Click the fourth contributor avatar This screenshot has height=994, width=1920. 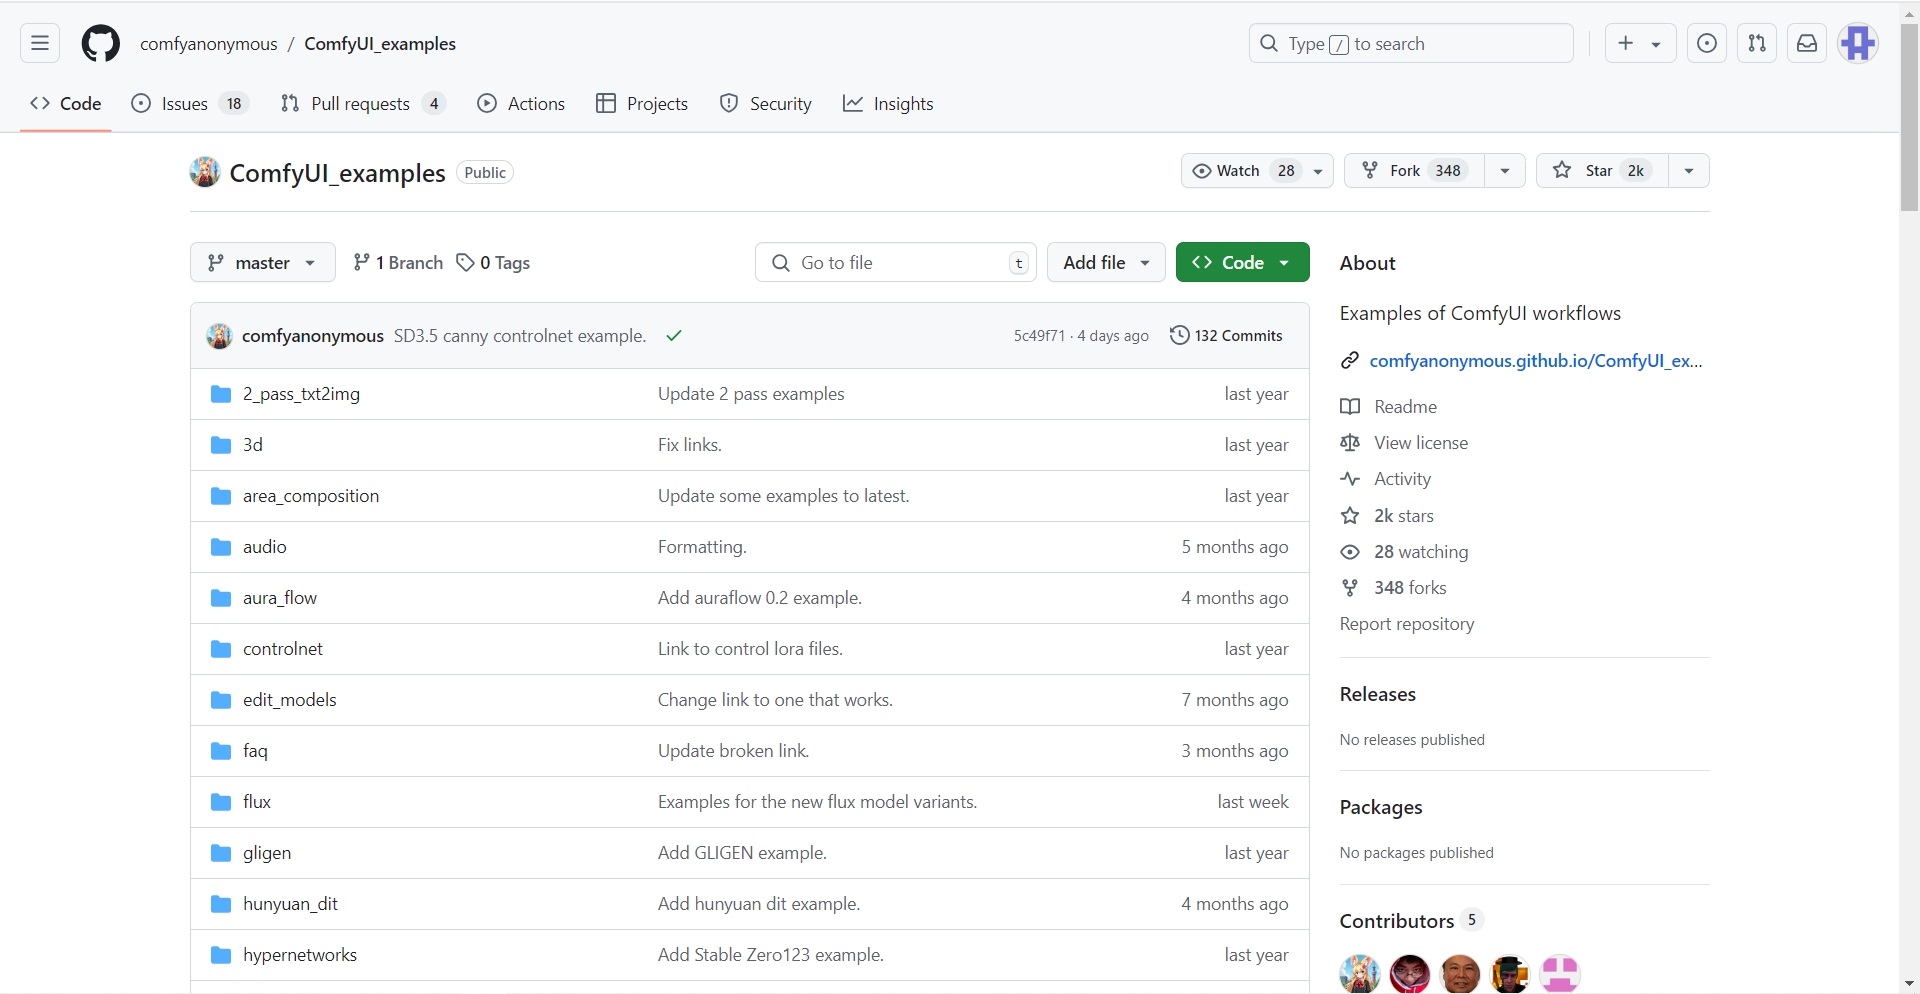[1510, 974]
